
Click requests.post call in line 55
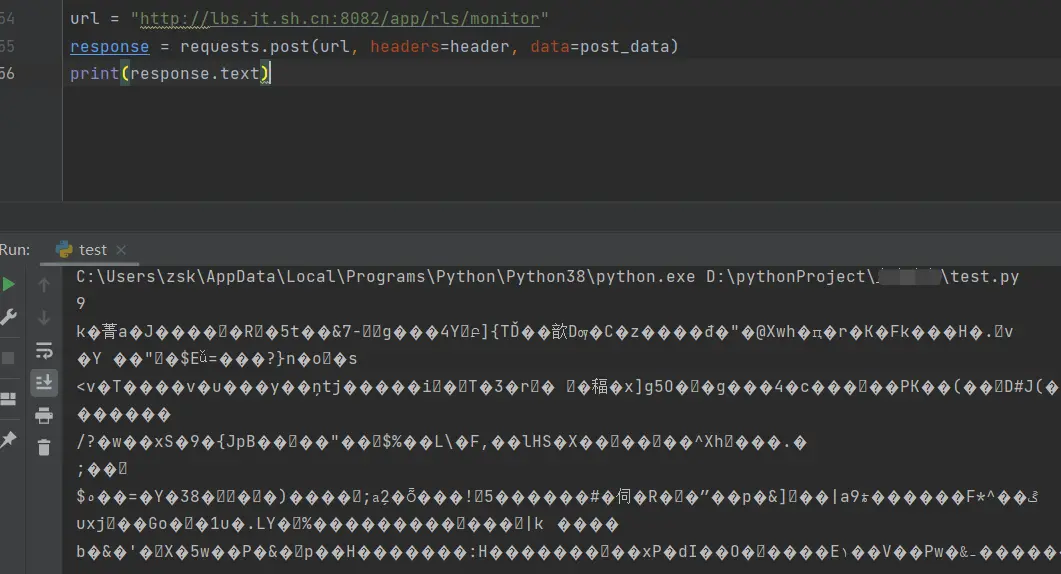click(x=246, y=46)
